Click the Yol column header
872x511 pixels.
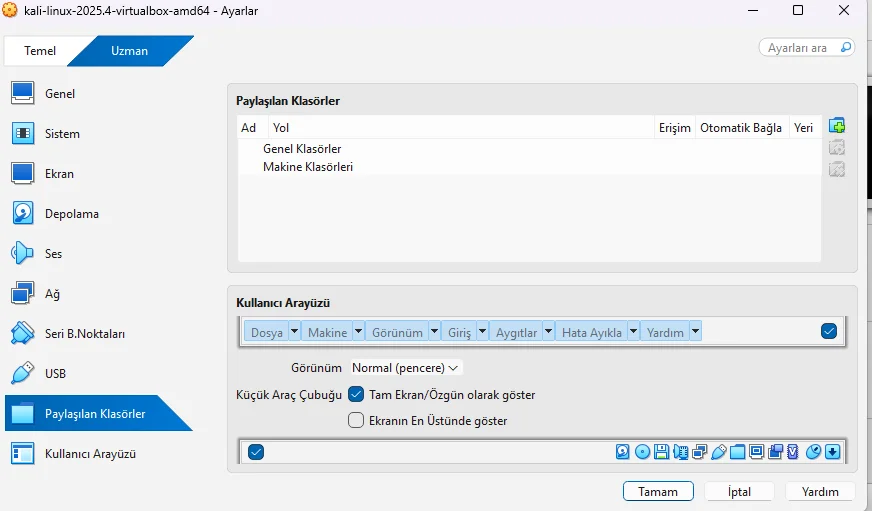461,127
